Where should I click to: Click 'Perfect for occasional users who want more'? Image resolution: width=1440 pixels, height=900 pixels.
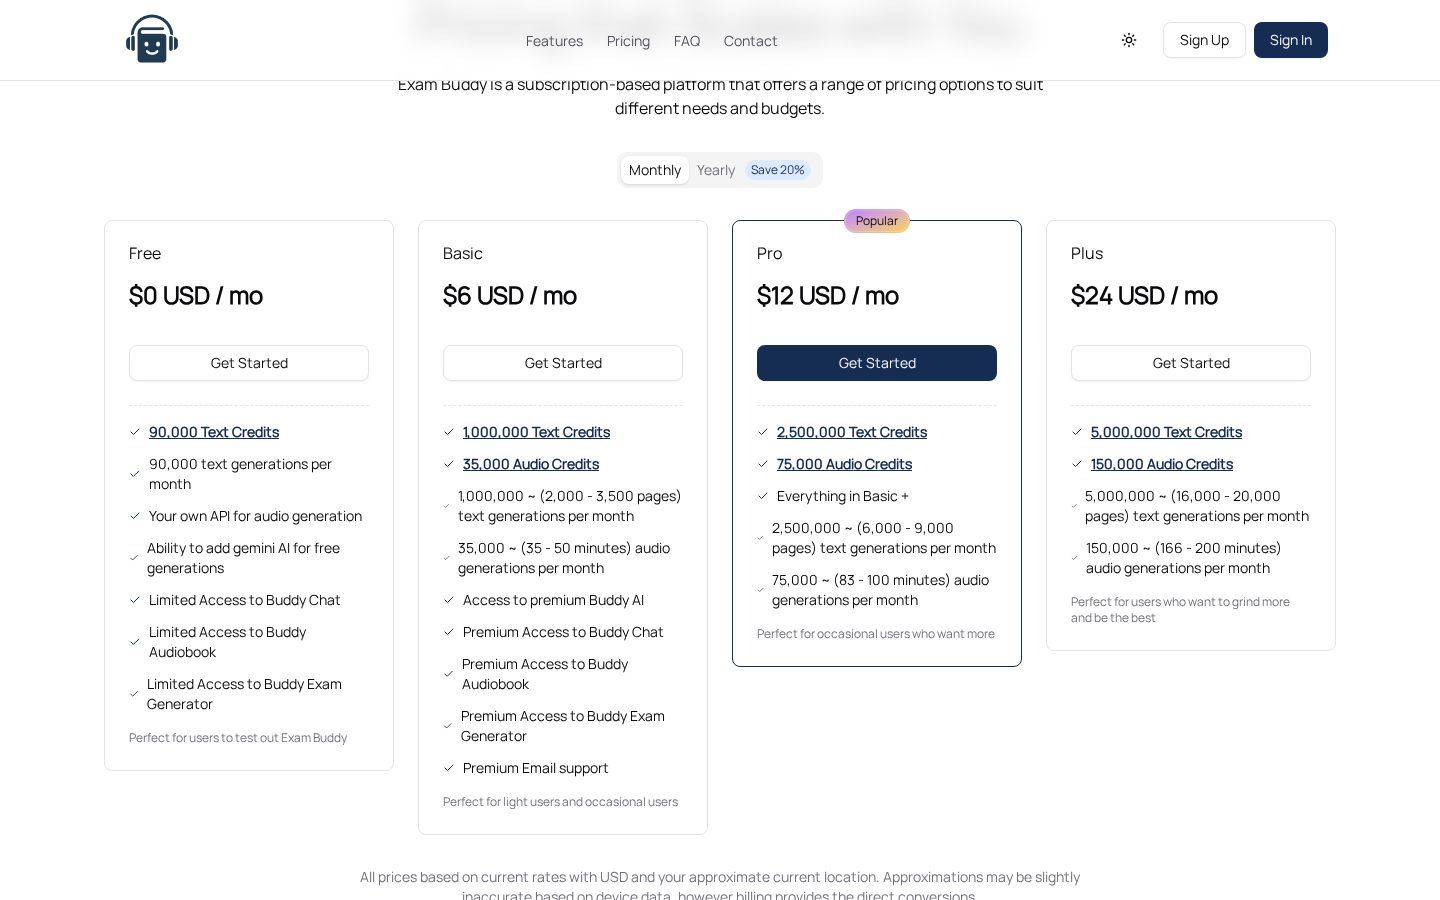876,634
